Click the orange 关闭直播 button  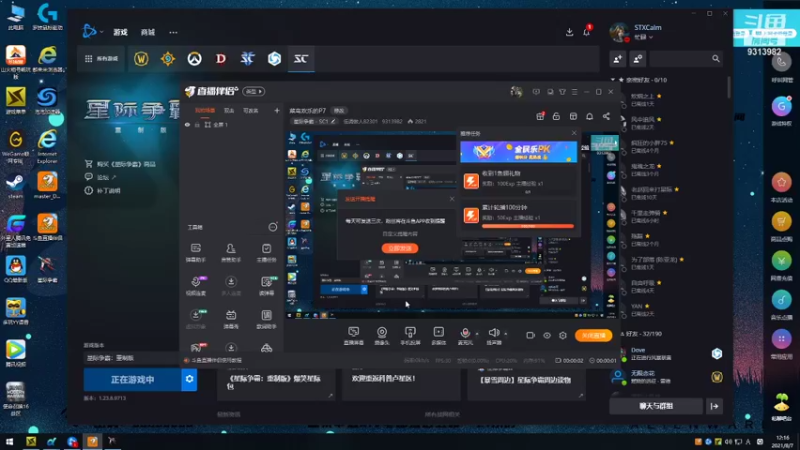pos(593,335)
